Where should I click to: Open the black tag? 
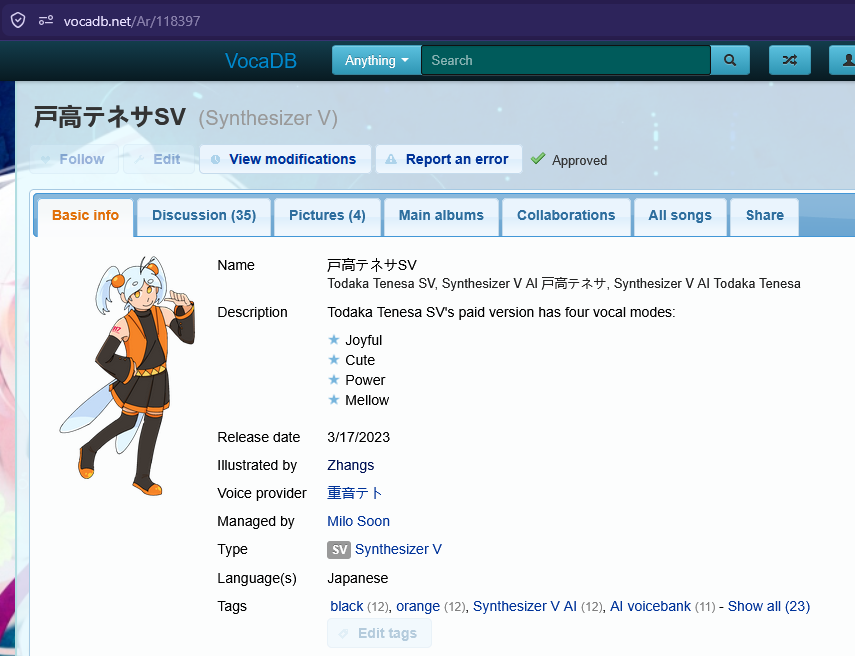347,606
